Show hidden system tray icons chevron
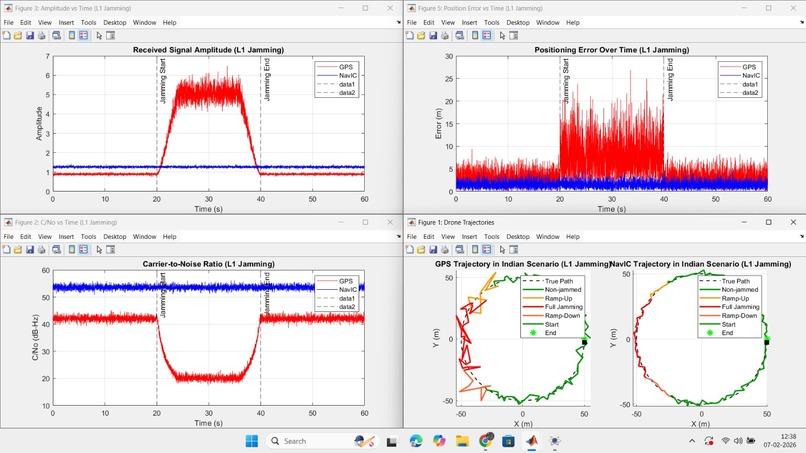The image size is (806, 453). click(692, 441)
